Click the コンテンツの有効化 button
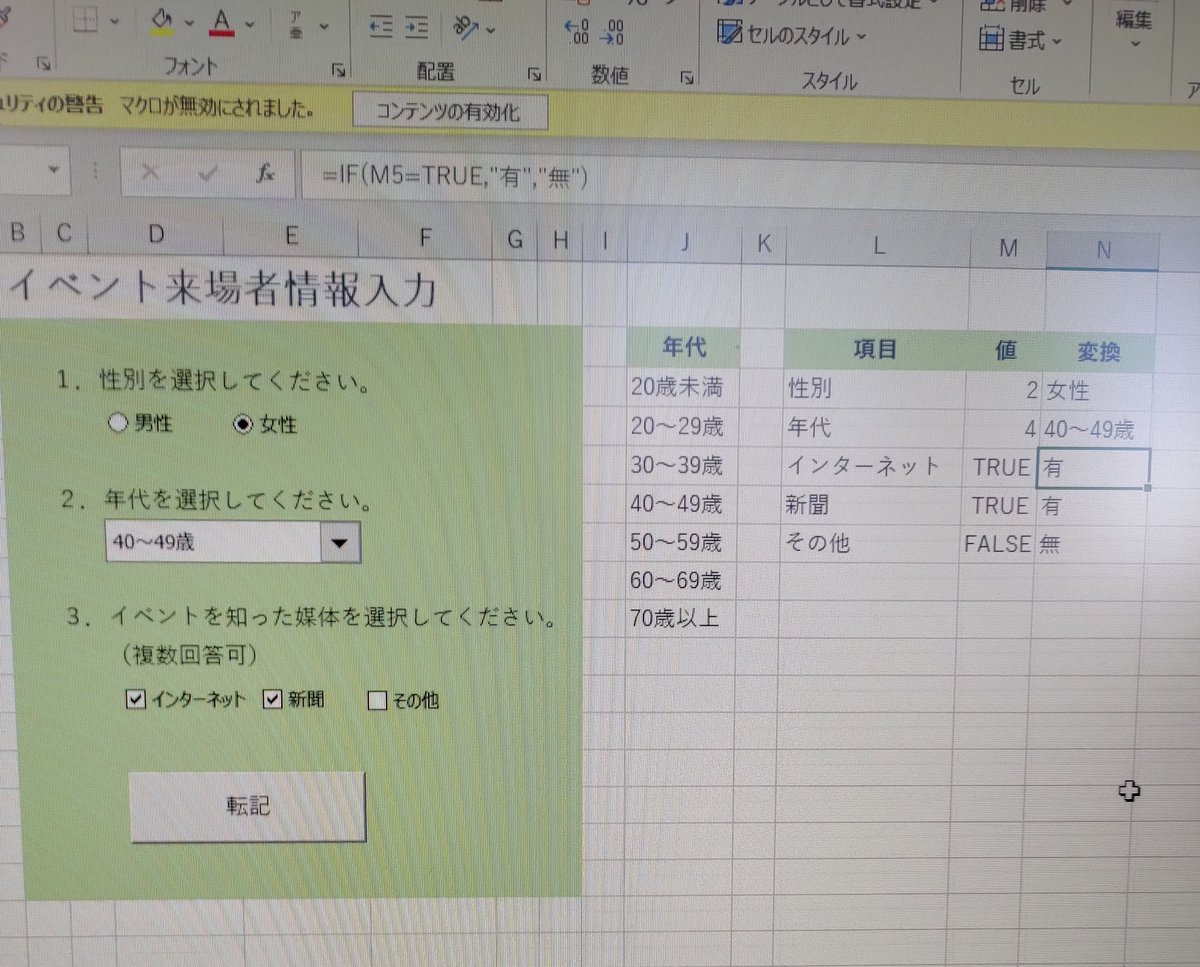 pyautogui.click(x=449, y=111)
